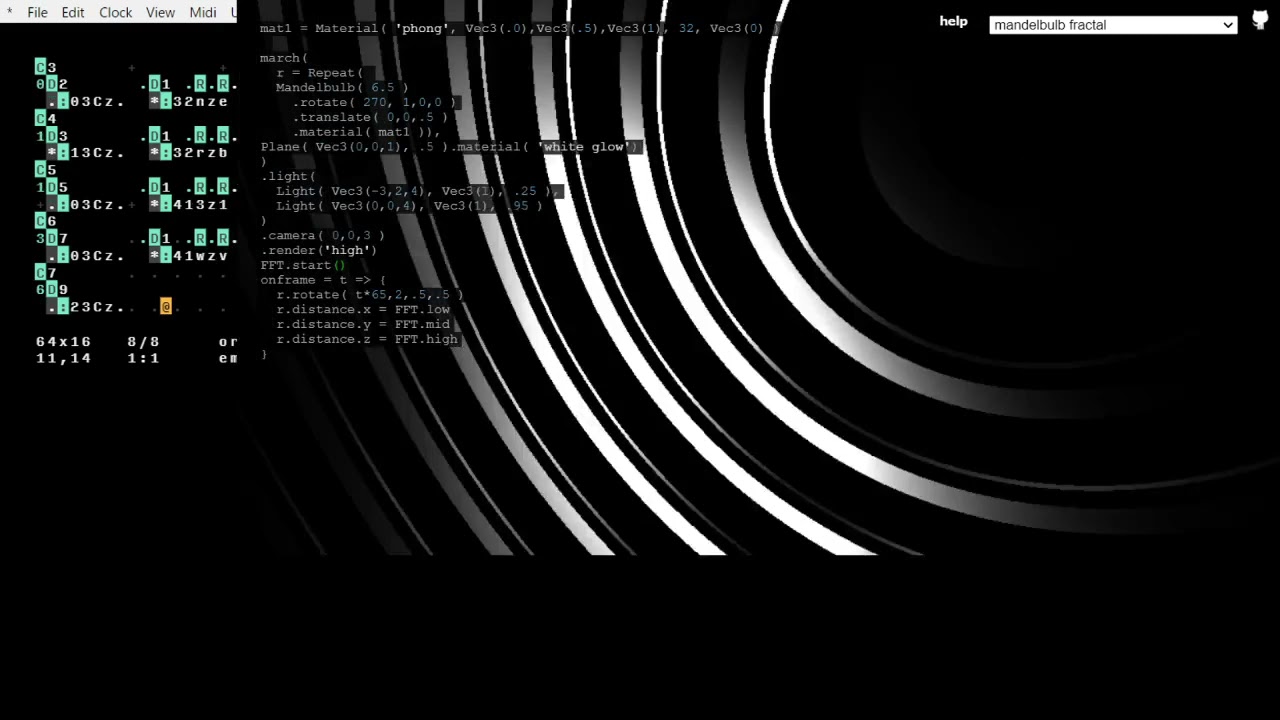This screenshot has width=1280, height=720.
Task: Click the FFT.start() line
Action: (303, 265)
